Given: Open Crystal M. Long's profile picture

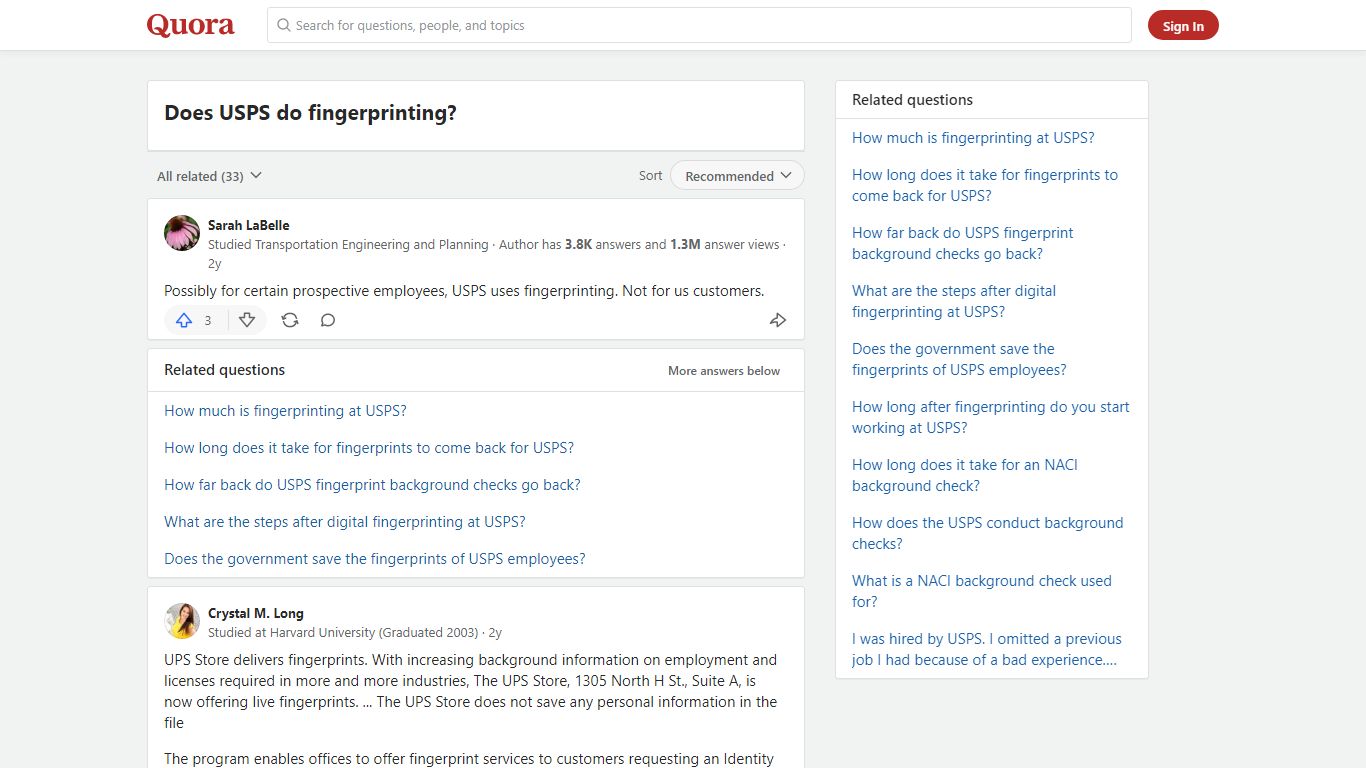Looking at the screenshot, I should coord(182,621).
